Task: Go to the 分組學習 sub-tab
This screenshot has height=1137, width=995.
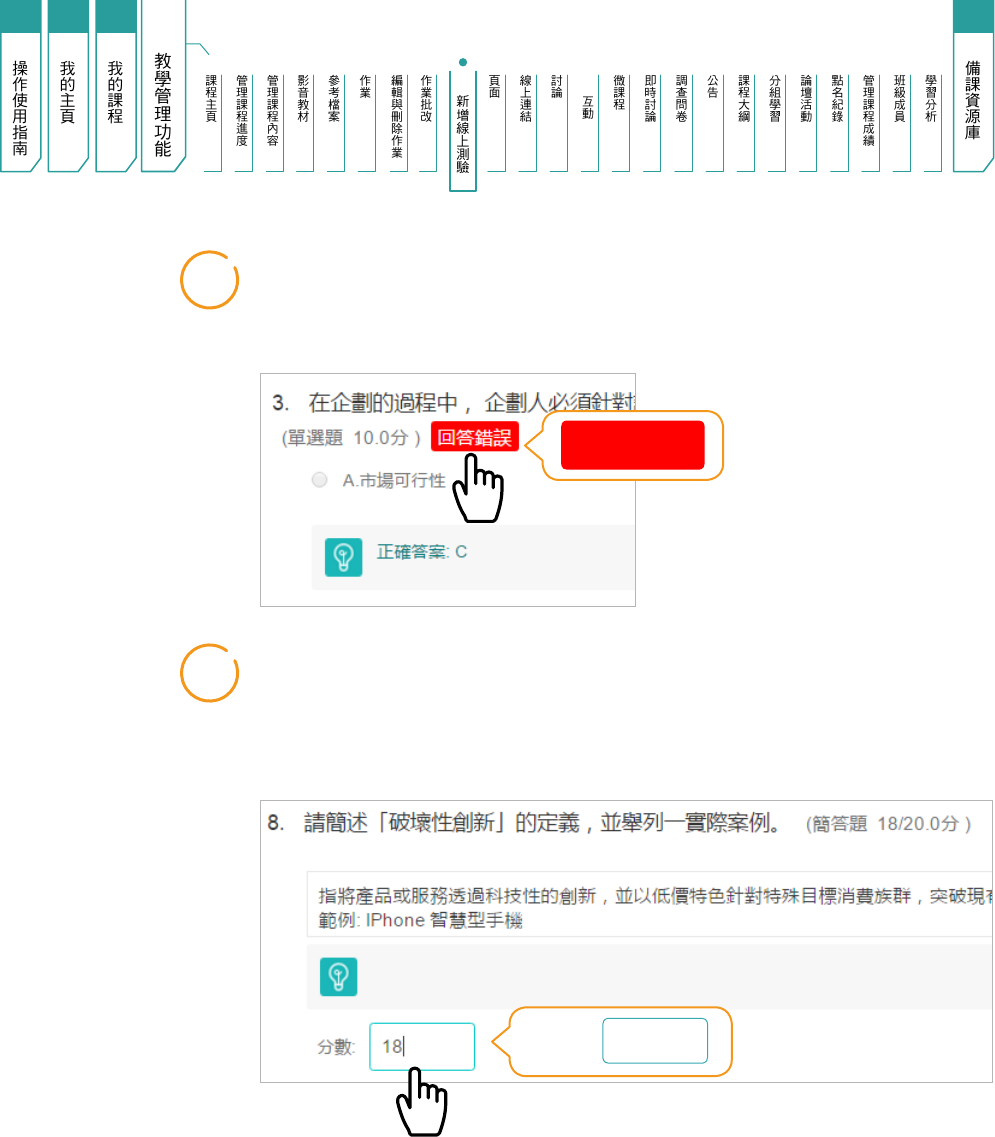Action: [x=776, y=122]
